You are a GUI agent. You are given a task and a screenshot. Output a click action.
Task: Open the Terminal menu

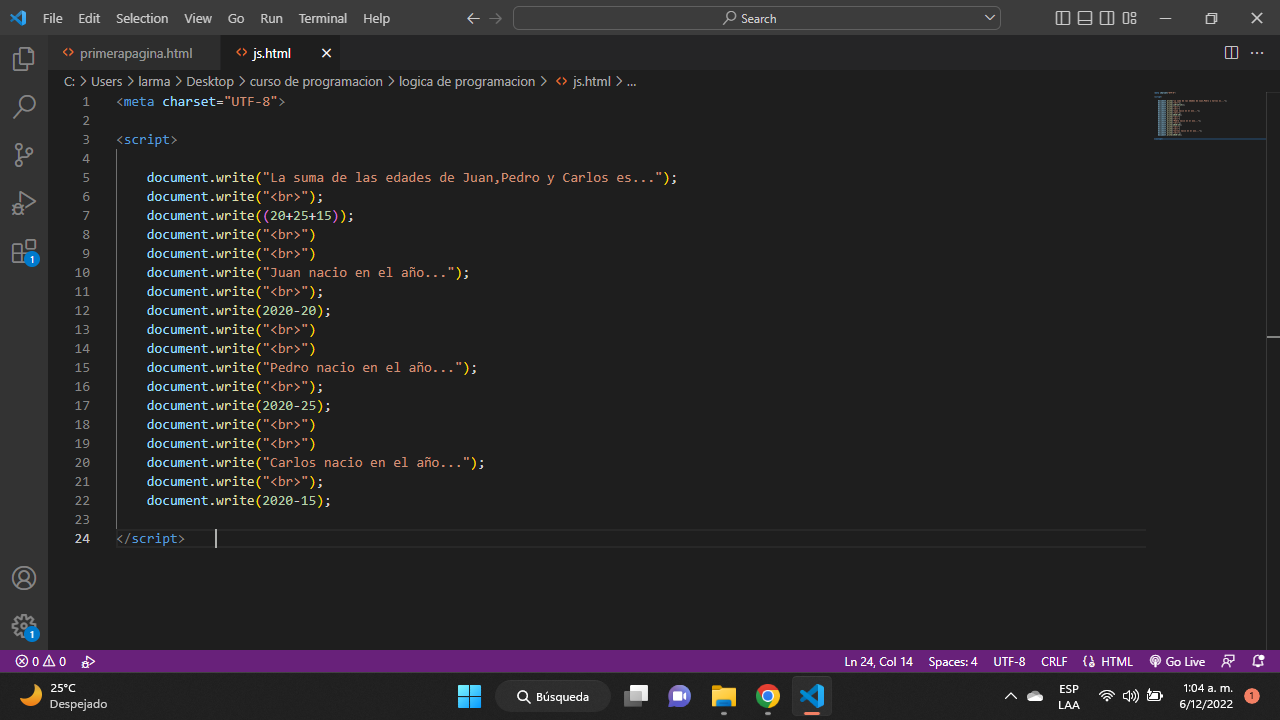click(323, 18)
